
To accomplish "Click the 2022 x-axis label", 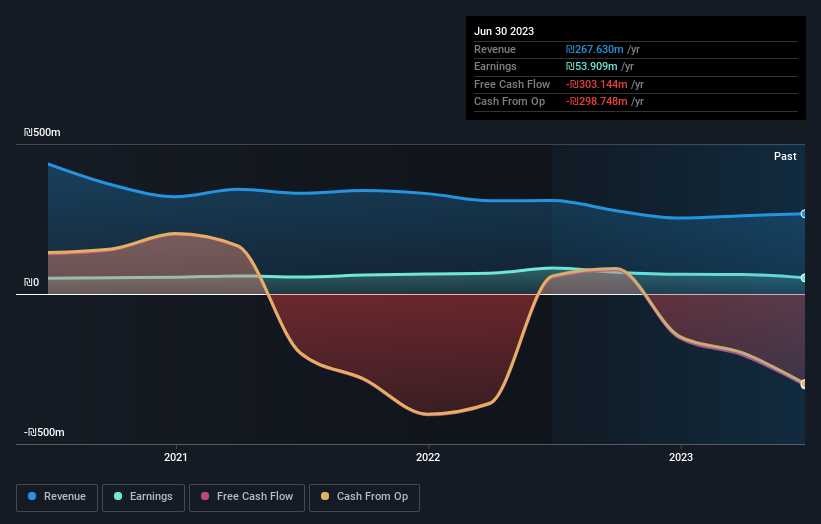I will (428, 457).
